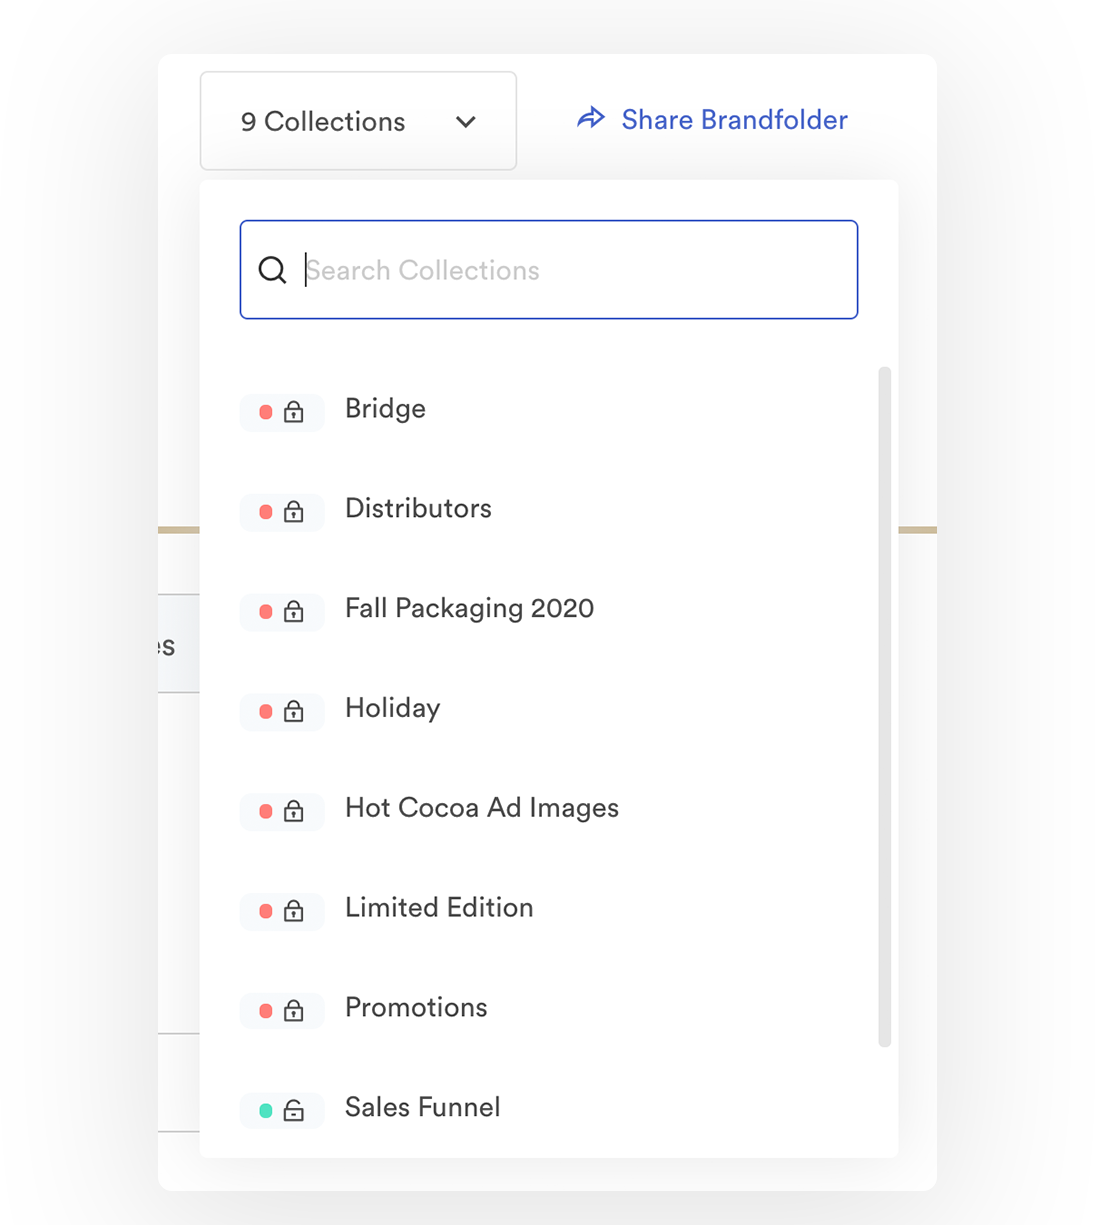The width and height of the screenshot is (1095, 1225).
Task: Click the lock icon beside Limited Edition
Action: click(x=293, y=910)
